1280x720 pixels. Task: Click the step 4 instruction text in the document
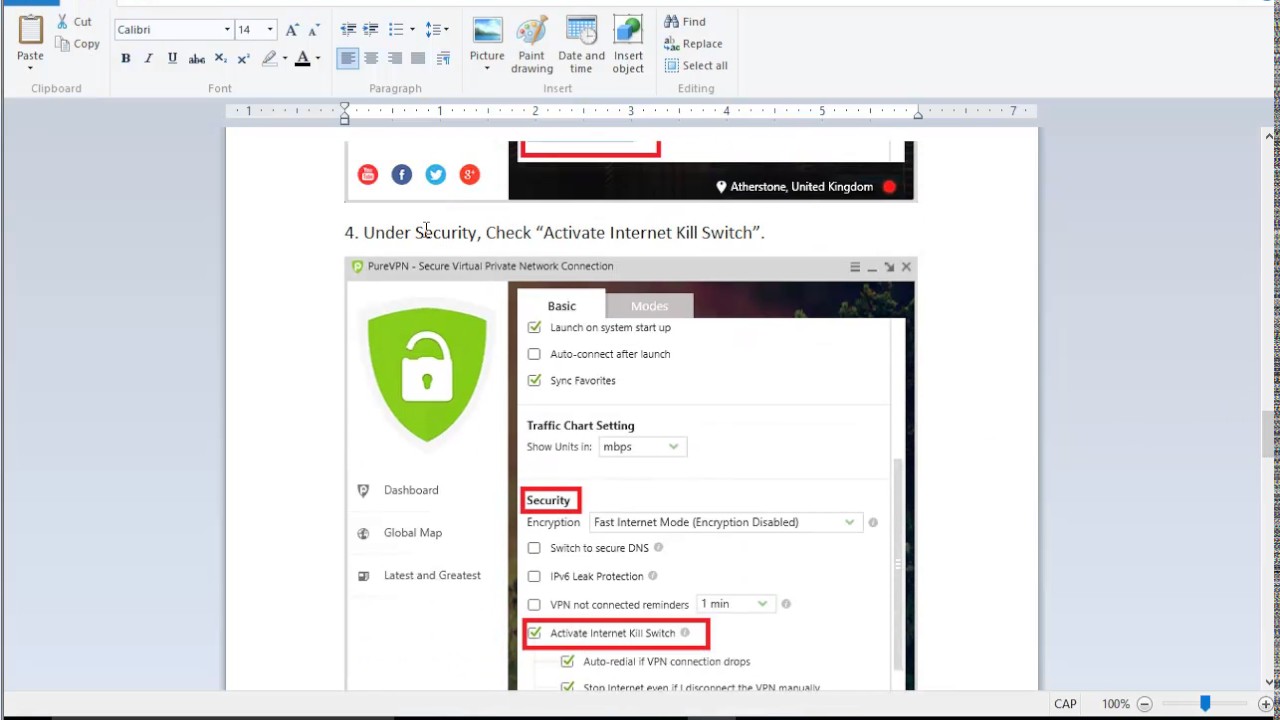coord(555,232)
